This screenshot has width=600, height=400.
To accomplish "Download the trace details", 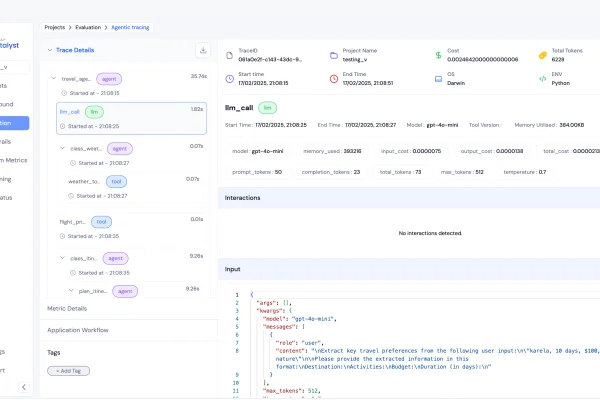I will [203, 50].
